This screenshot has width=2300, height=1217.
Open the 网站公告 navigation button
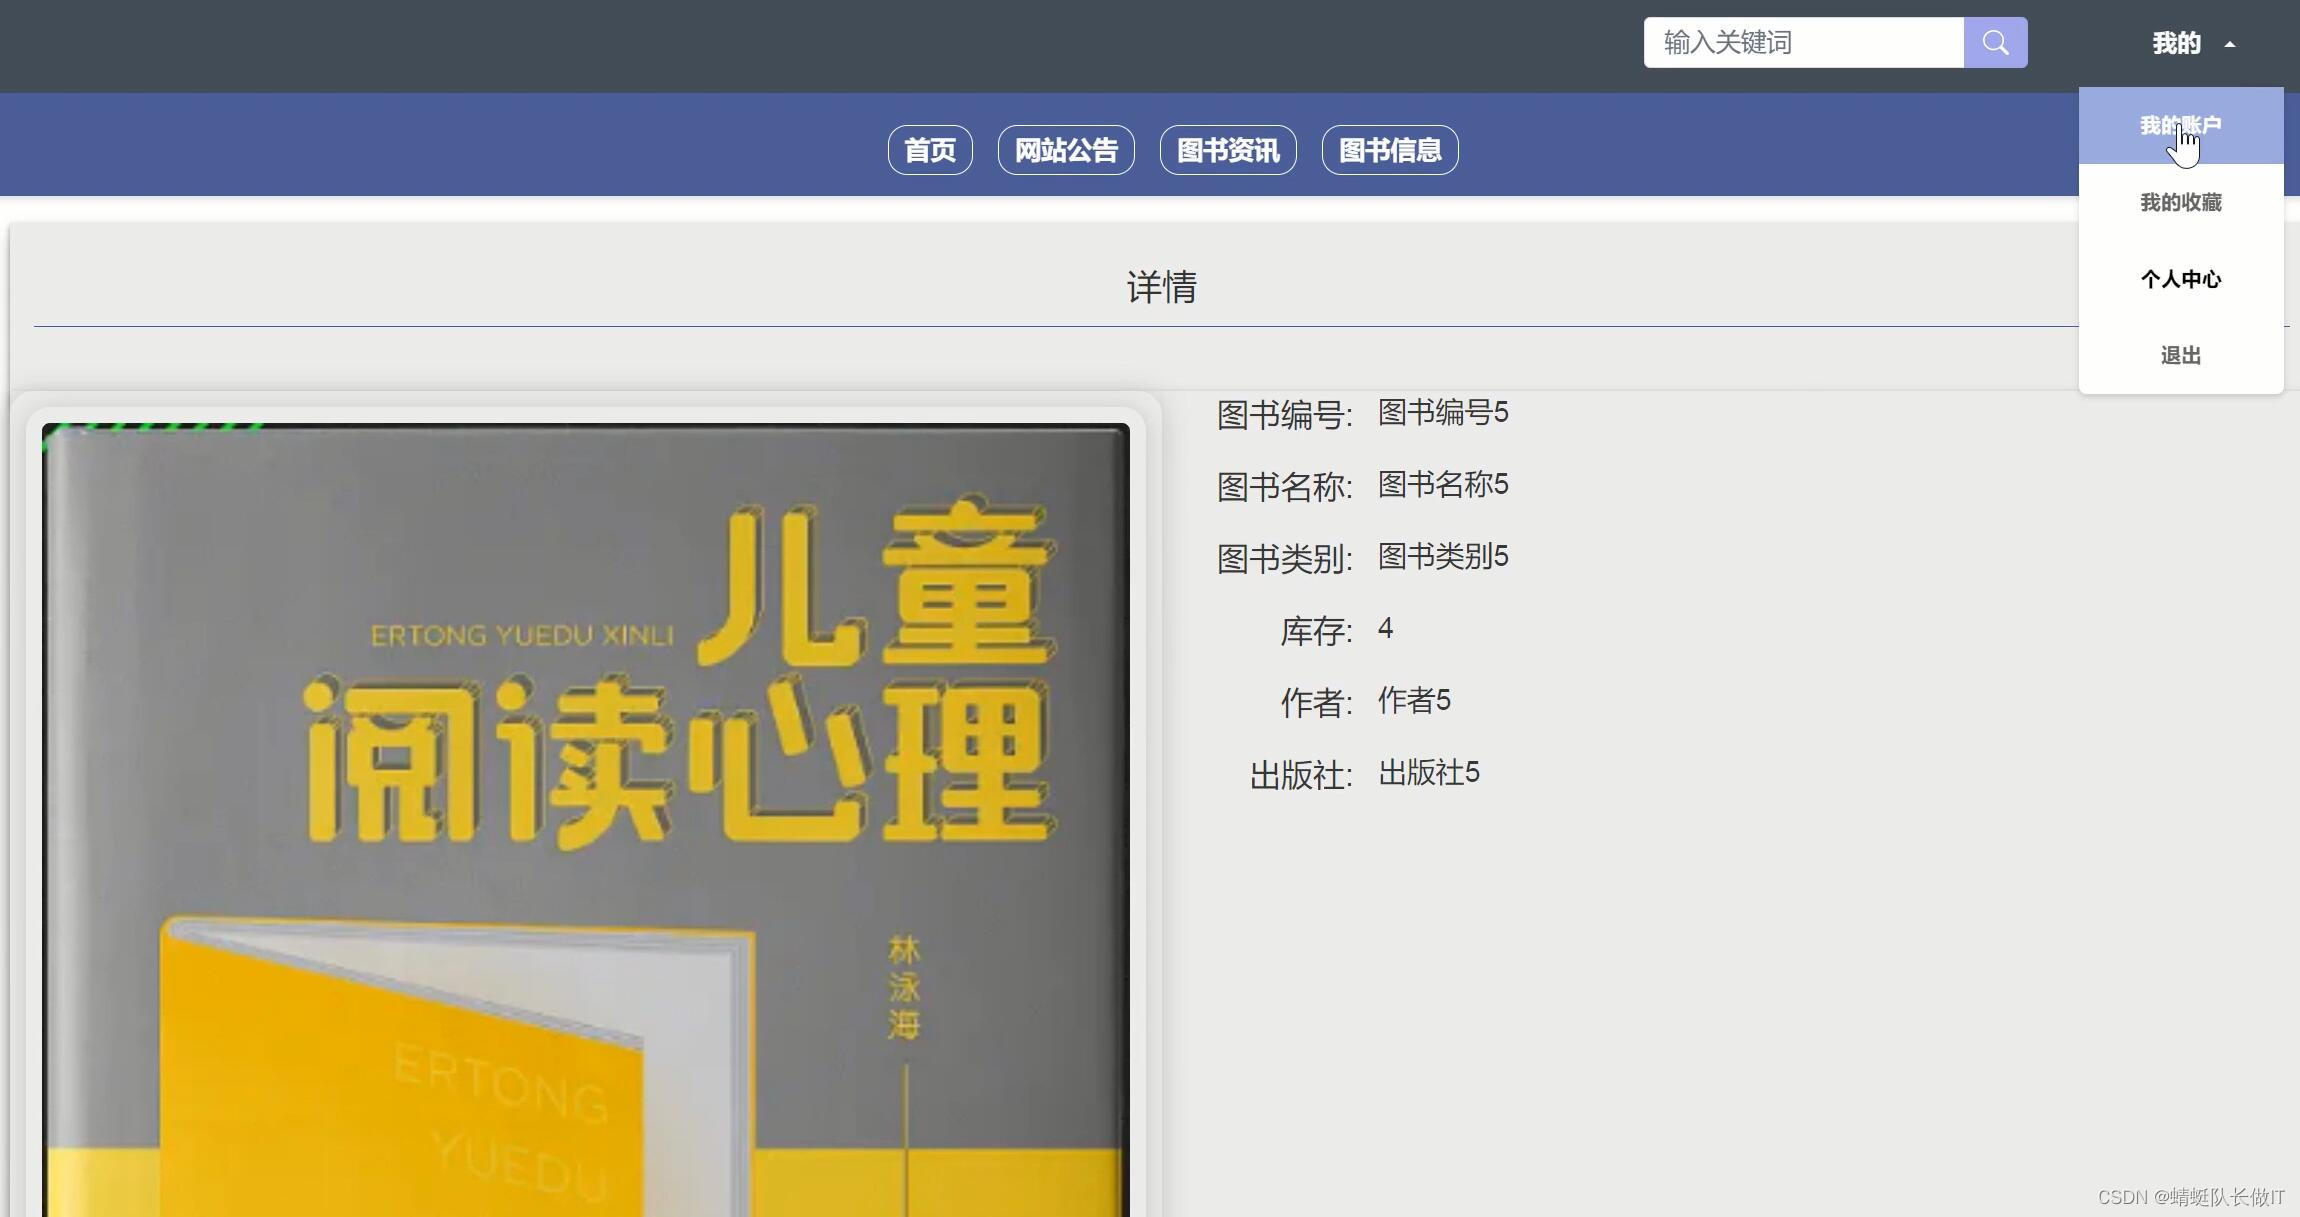pyautogui.click(x=1066, y=151)
